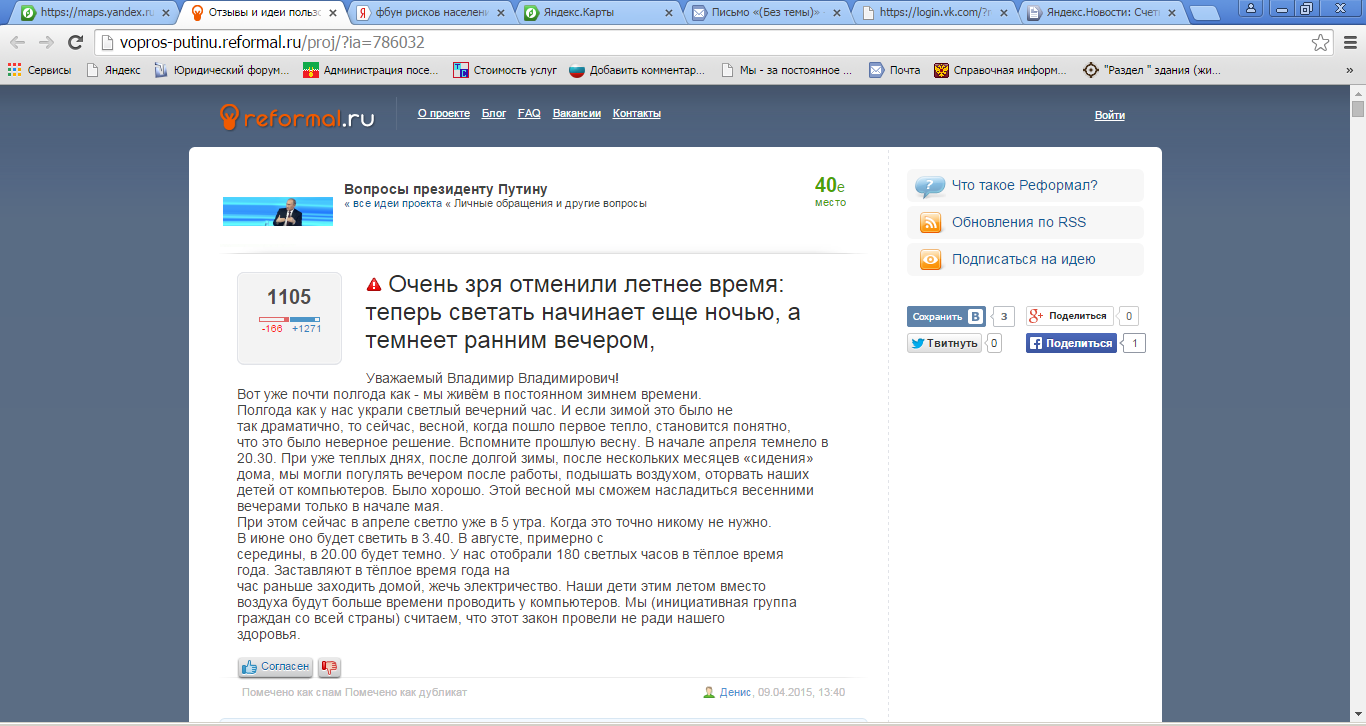This screenshot has height=726, width=1366.
Task: Open author Денис profile link
Action: point(735,692)
